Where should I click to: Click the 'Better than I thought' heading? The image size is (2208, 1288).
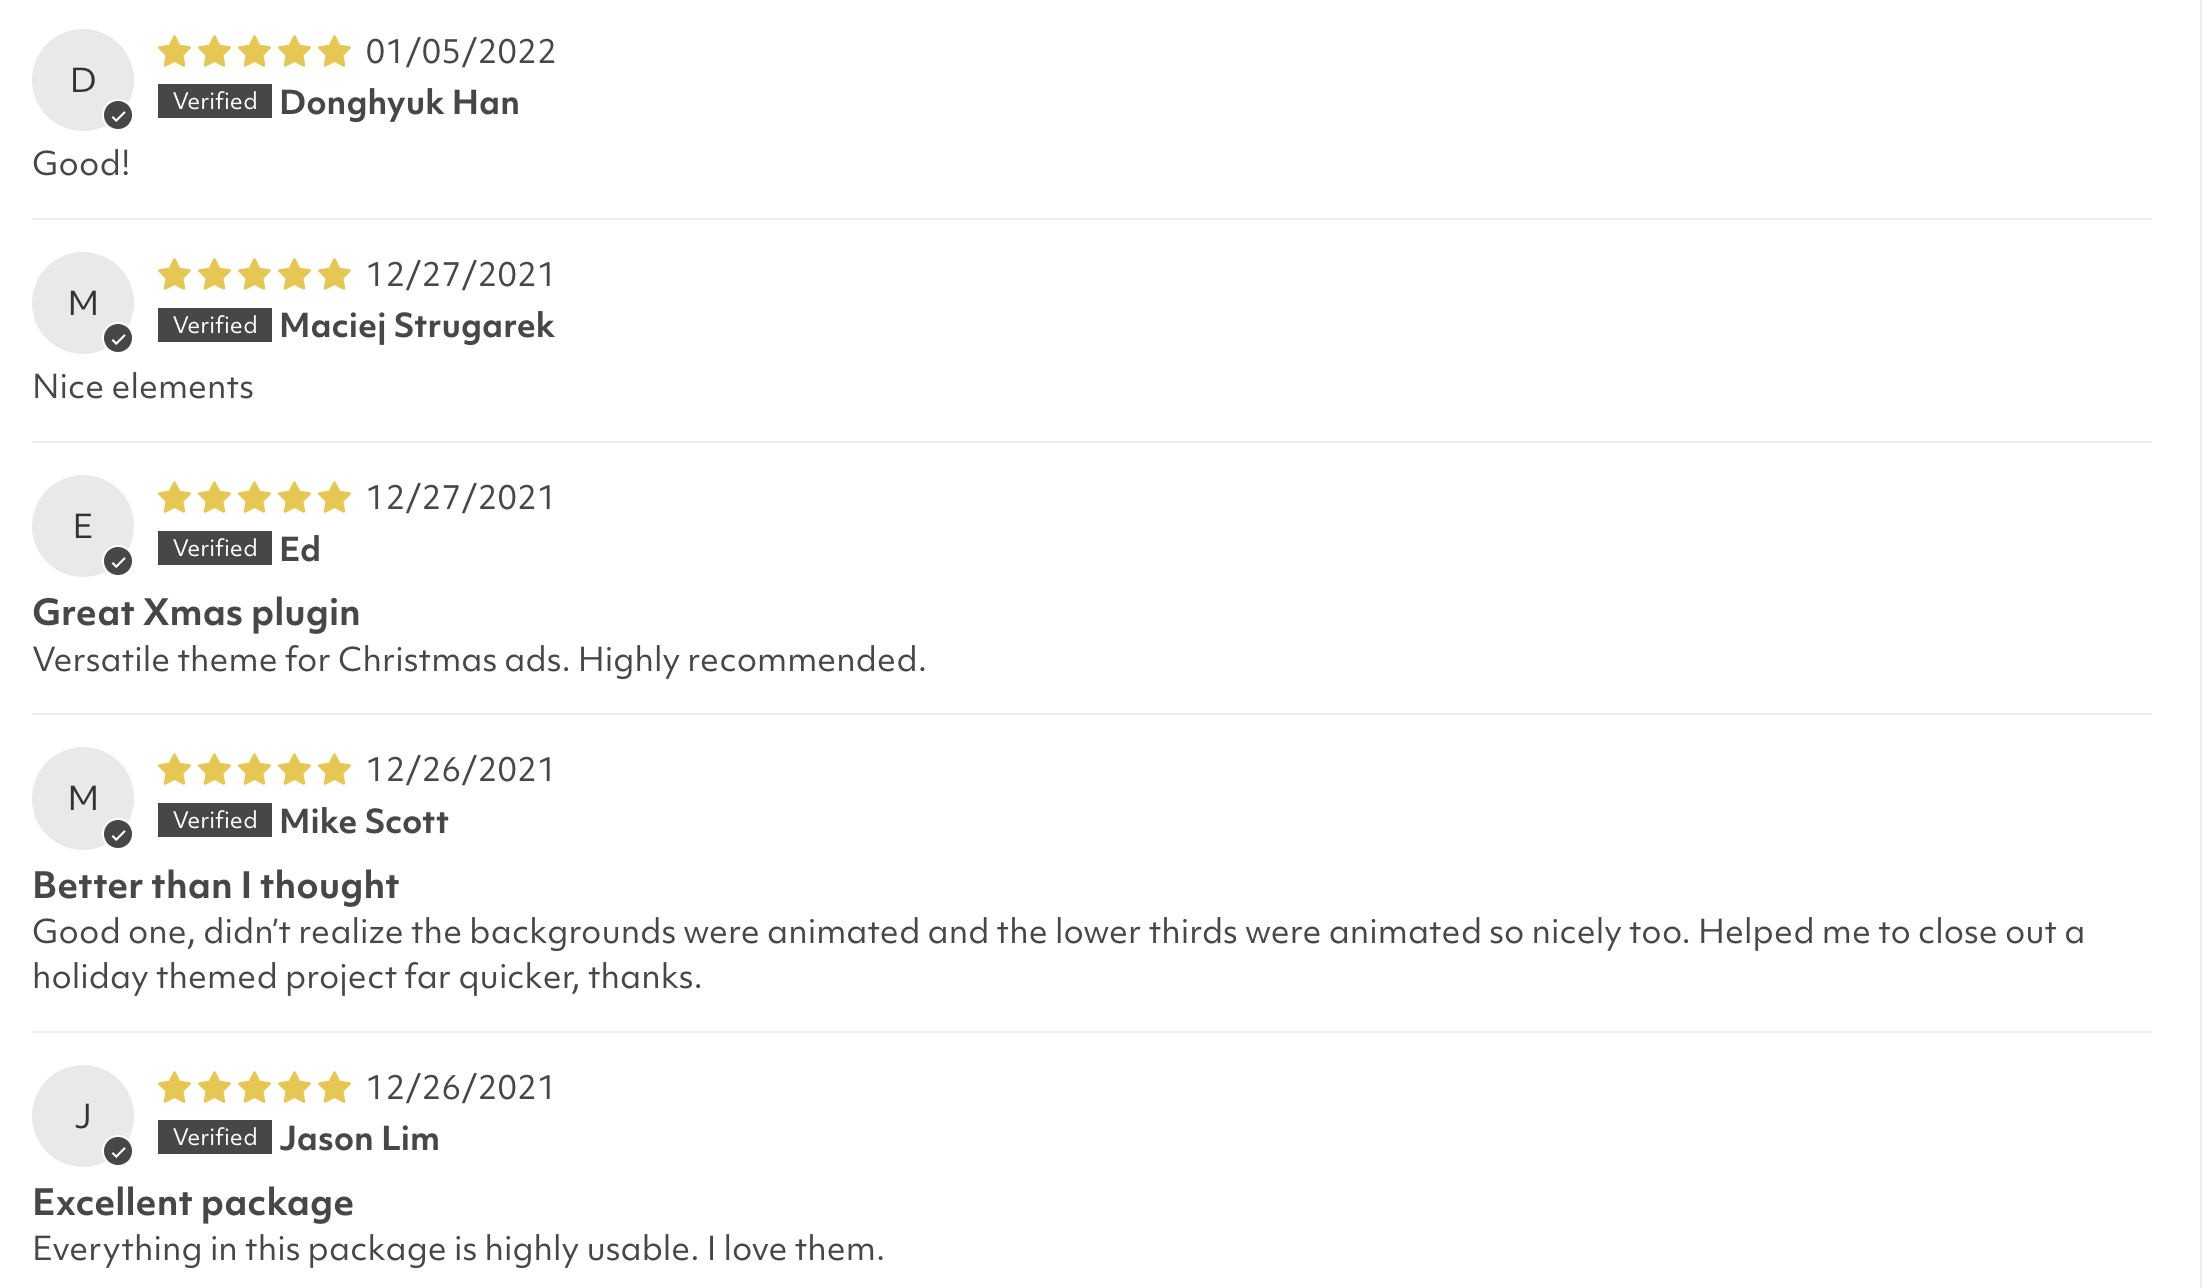click(x=216, y=886)
